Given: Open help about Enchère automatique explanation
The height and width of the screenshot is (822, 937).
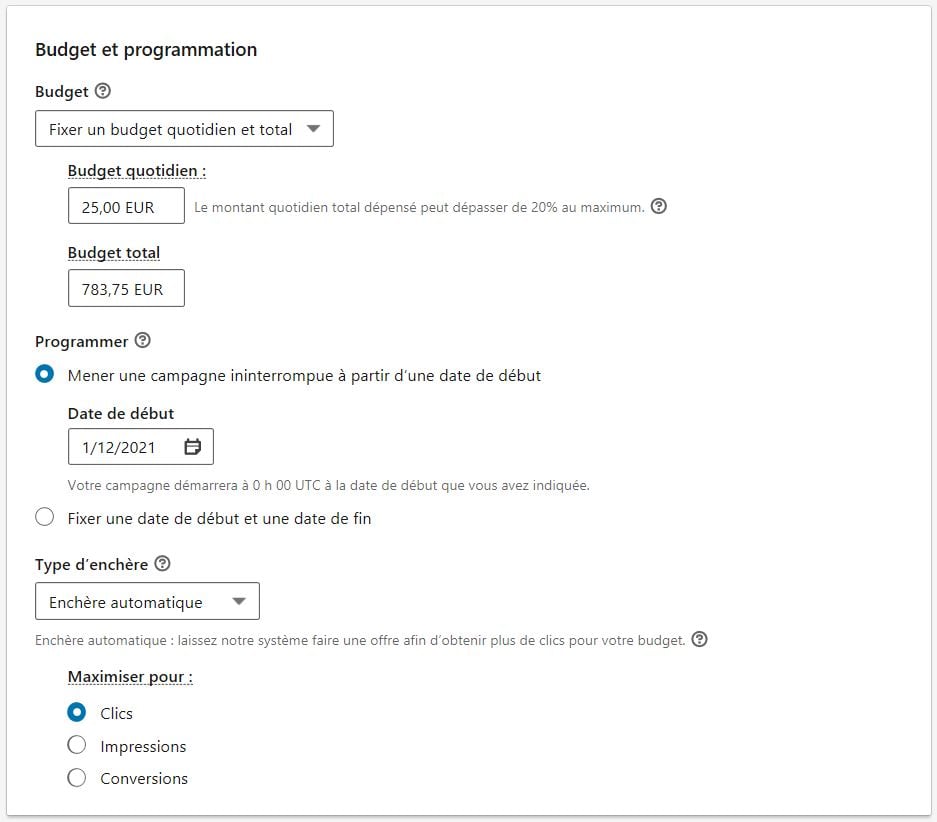Looking at the screenshot, I should (x=701, y=639).
